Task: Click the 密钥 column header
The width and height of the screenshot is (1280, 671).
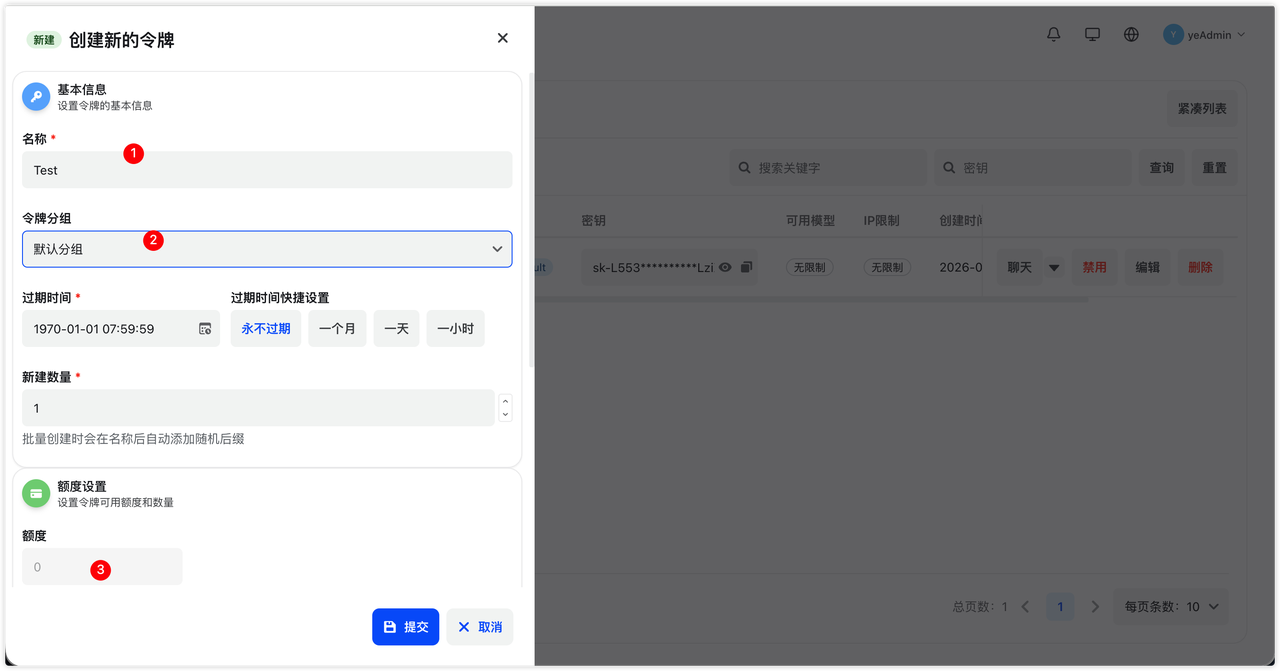Action: (594, 220)
